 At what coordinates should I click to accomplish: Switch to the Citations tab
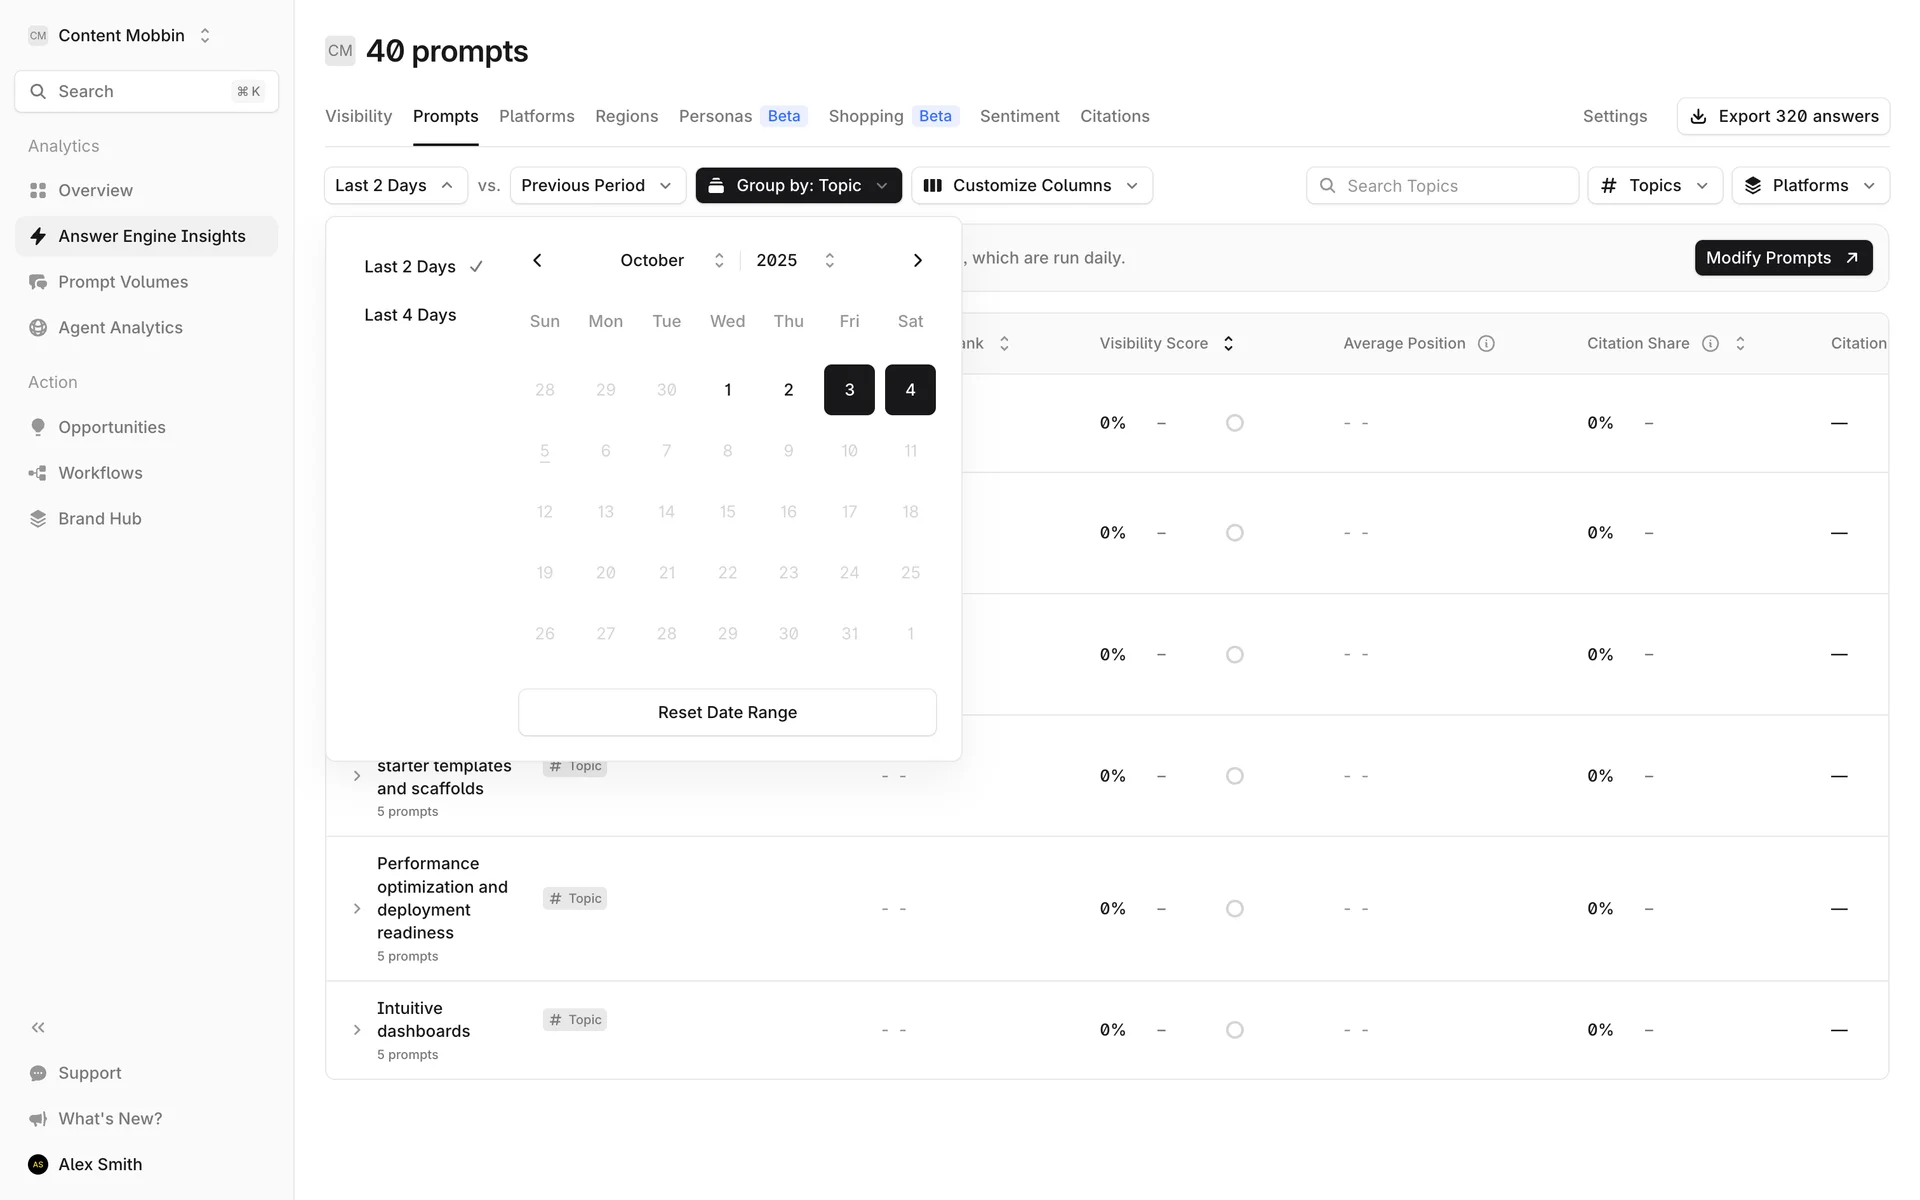point(1114,116)
